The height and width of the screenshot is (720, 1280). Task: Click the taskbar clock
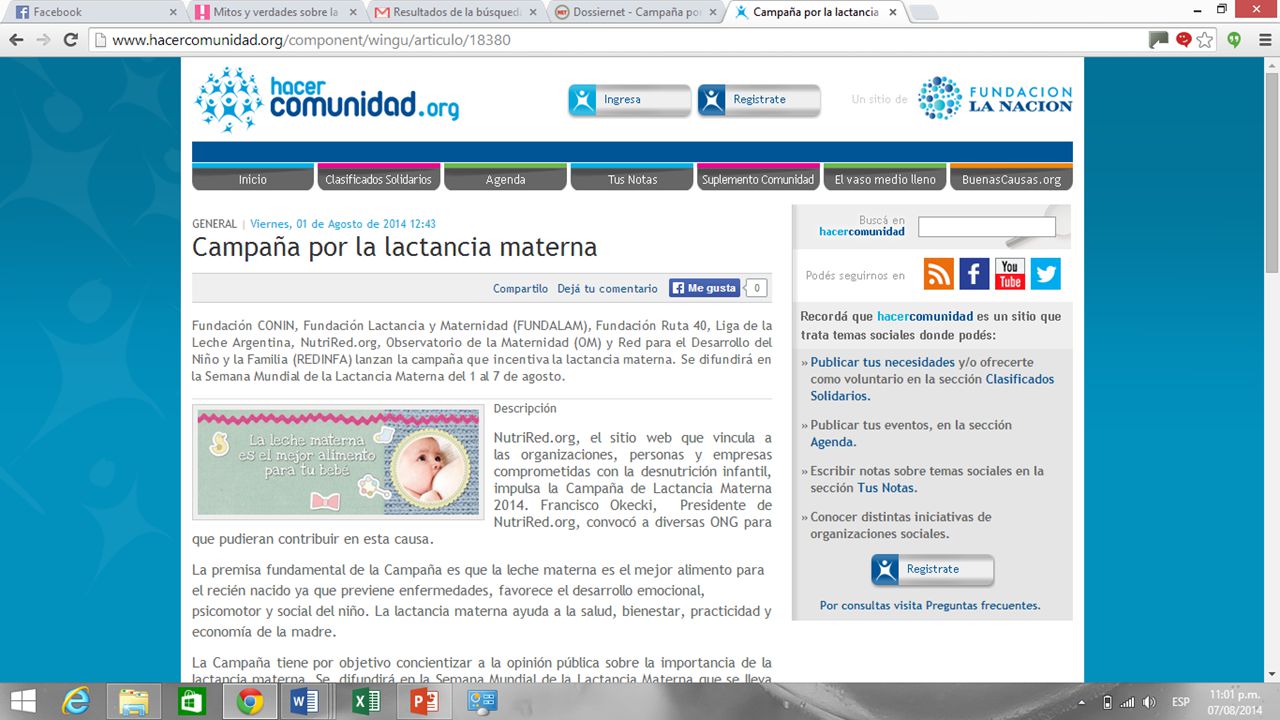click(1235, 701)
